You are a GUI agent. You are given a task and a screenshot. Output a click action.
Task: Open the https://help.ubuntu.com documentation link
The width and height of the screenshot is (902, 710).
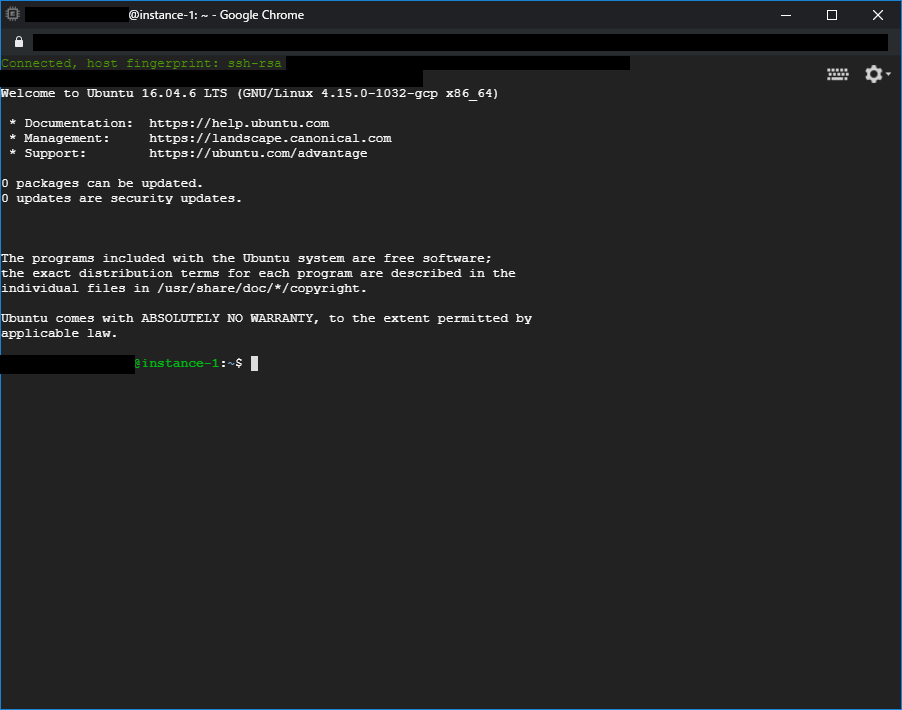tap(239, 123)
